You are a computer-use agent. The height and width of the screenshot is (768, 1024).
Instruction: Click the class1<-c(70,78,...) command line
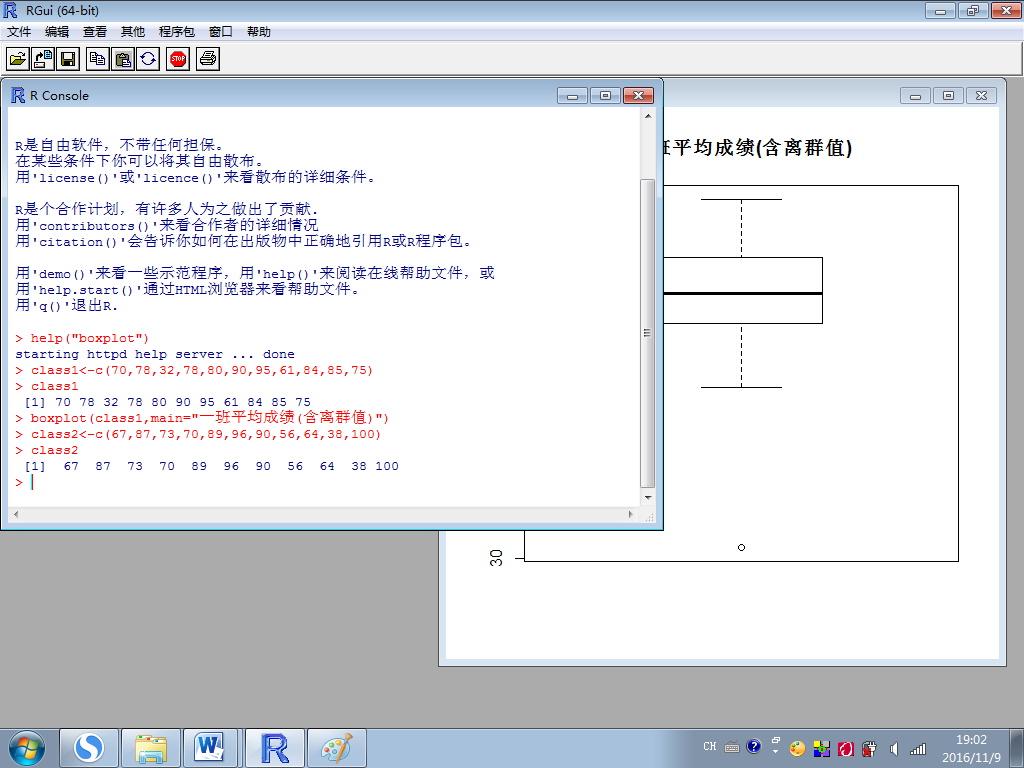click(x=194, y=370)
